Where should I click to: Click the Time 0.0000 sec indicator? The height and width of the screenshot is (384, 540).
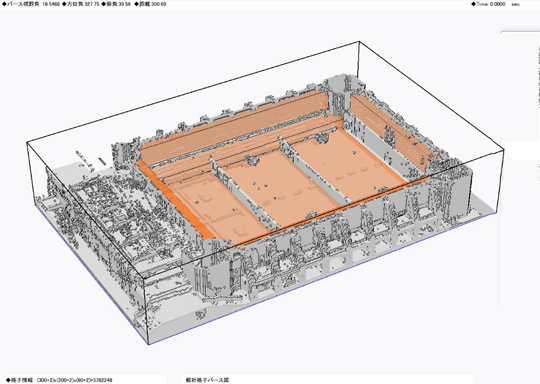coord(496,4)
